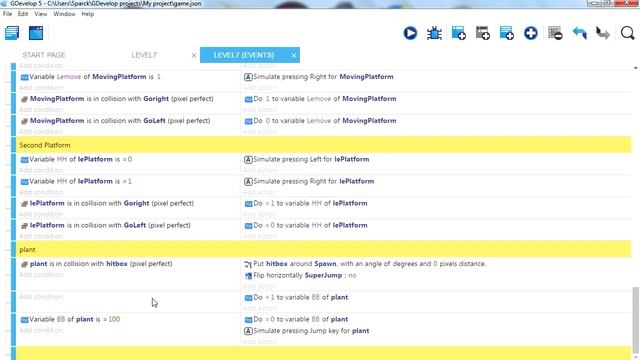Select action Do =0 to variable 88 of plant
Image resolution: width=640 pixels, height=360 pixels.
coord(296,319)
